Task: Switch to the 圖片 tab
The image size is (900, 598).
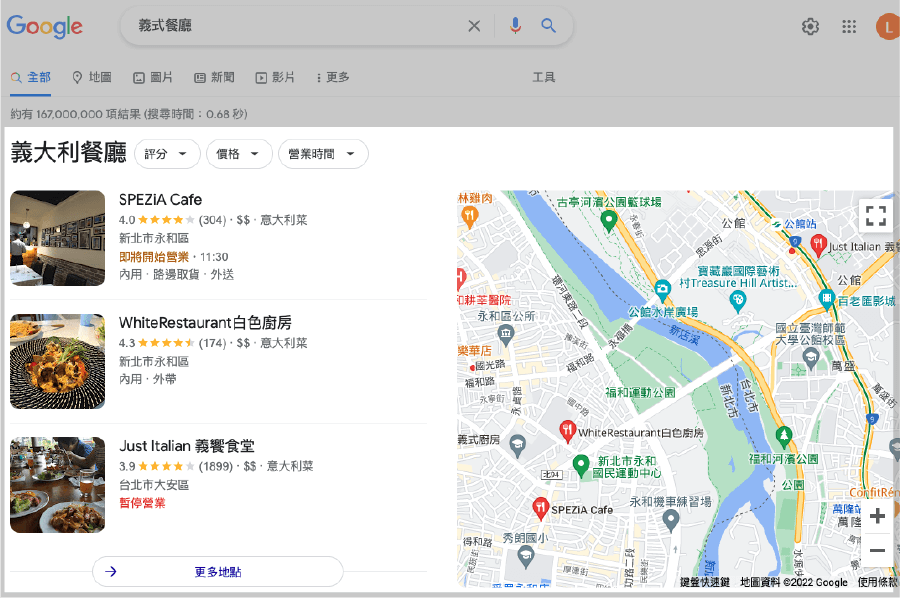Action: coord(153,77)
